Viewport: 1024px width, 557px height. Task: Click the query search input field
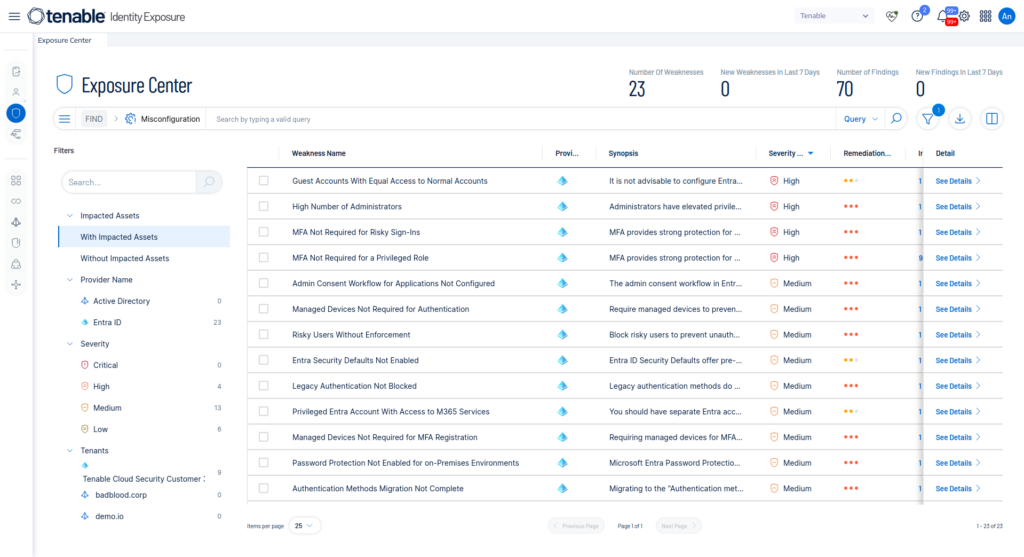[x=521, y=119]
